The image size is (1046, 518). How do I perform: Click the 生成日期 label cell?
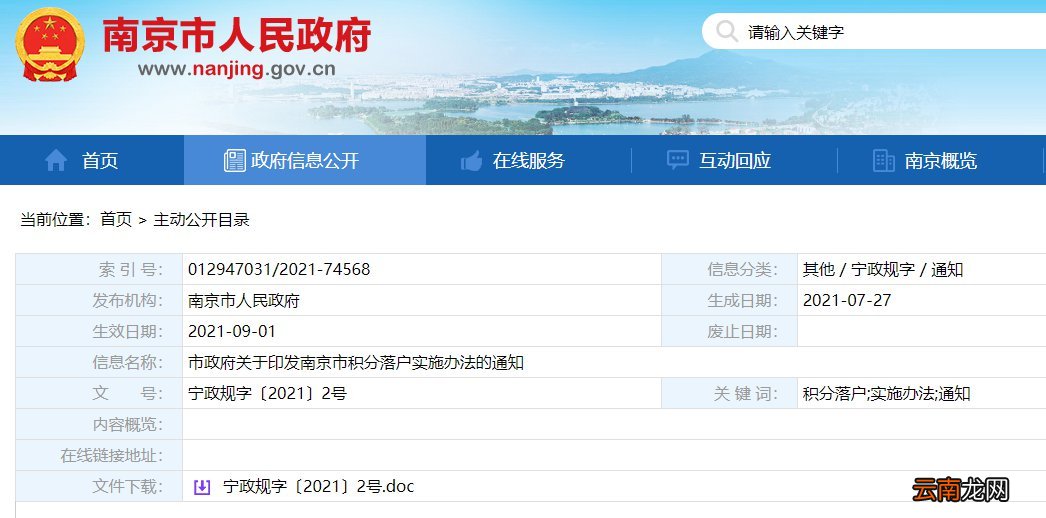[730, 300]
